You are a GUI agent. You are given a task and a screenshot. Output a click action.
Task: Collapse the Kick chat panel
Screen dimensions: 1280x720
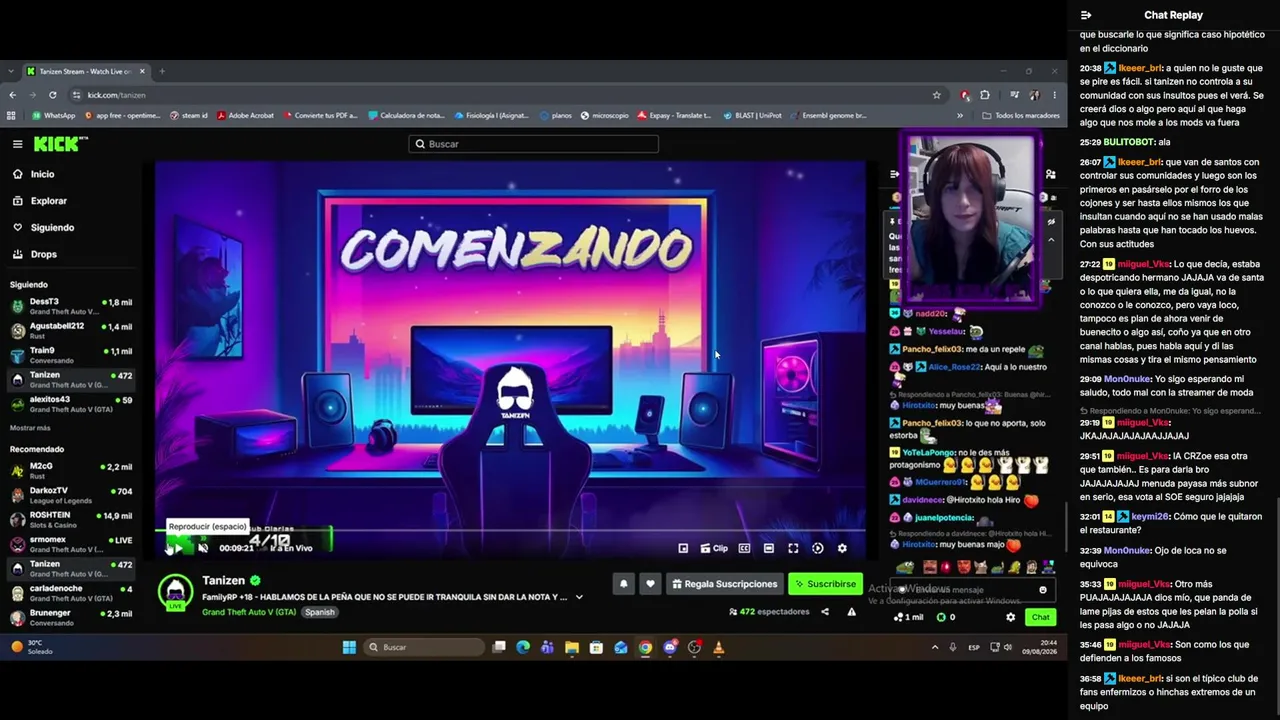(x=895, y=174)
